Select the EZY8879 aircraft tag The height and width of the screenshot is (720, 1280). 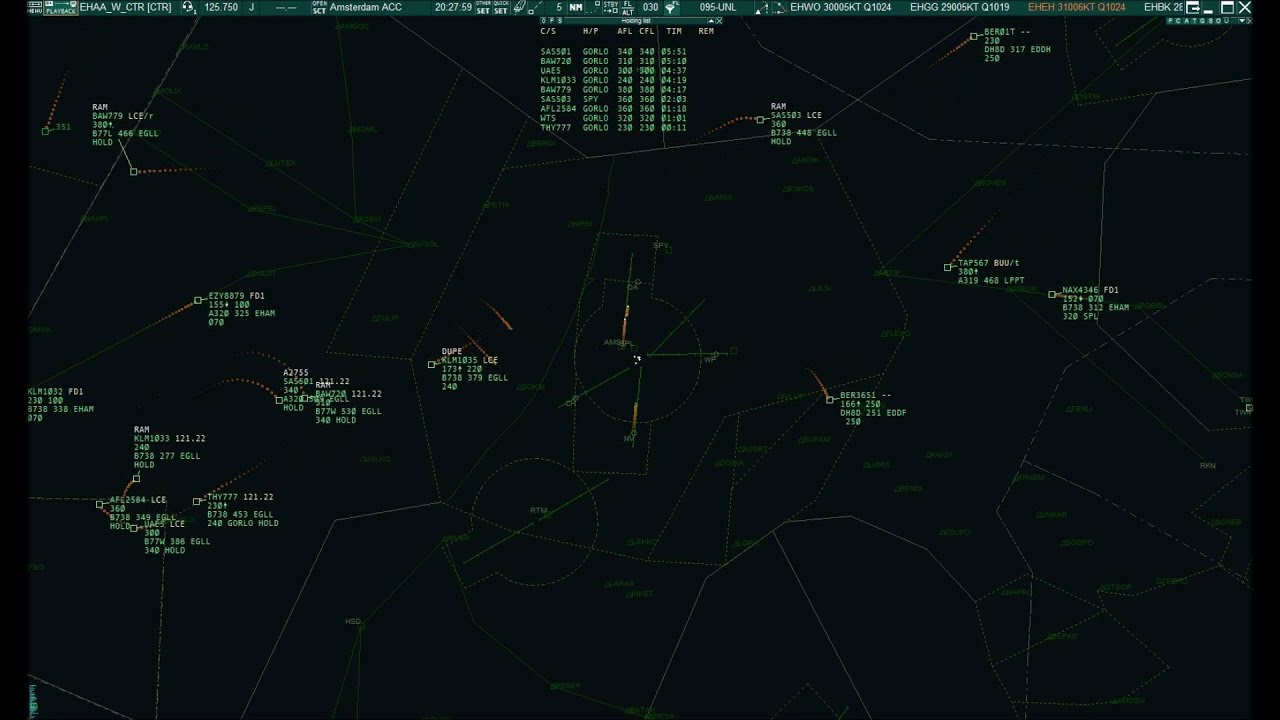pyautogui.click(x=241, y=309)
